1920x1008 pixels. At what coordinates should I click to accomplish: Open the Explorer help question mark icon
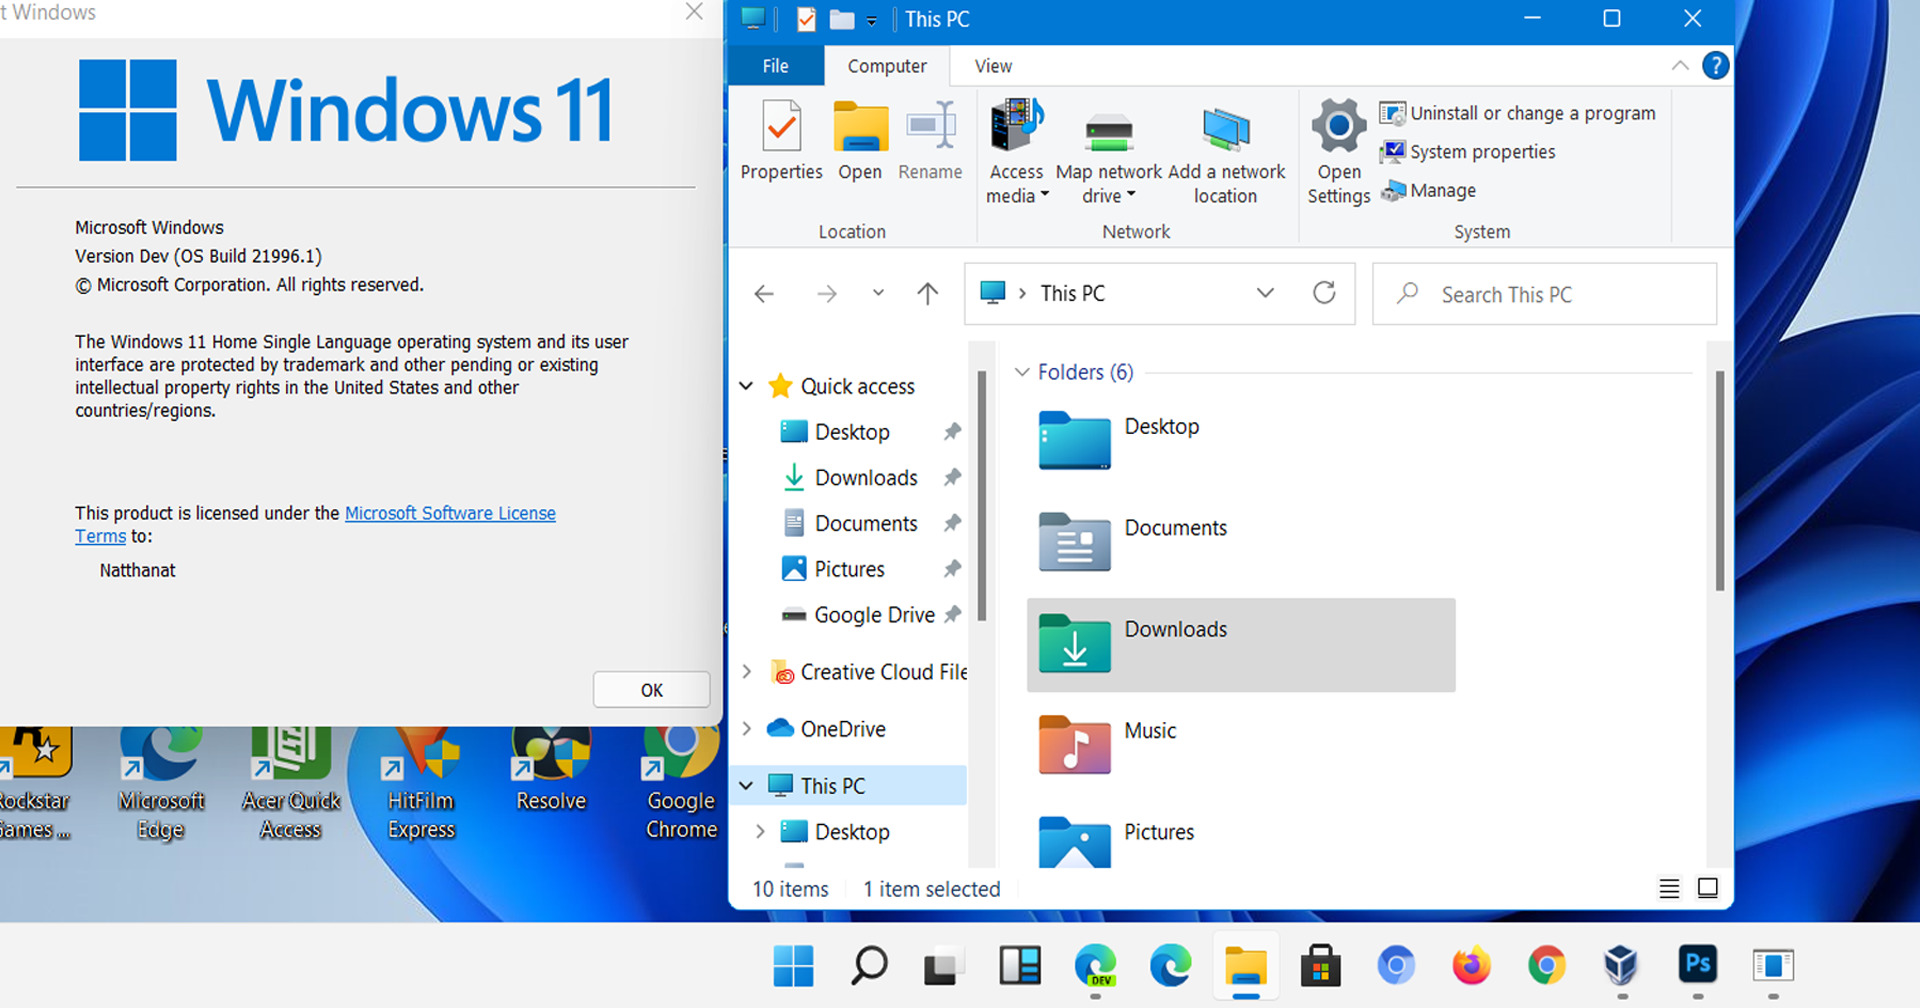(x=1715, y=66)
